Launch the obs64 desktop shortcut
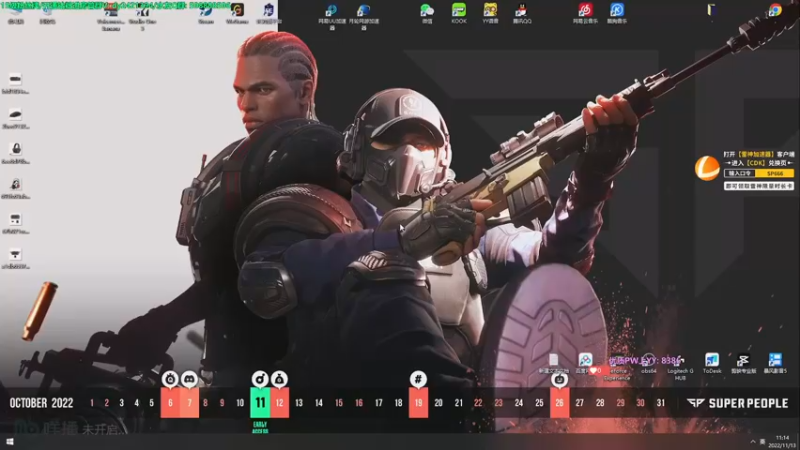Viewport: 800px width, 450px height. pyautogui.click(x=648, y=363)
